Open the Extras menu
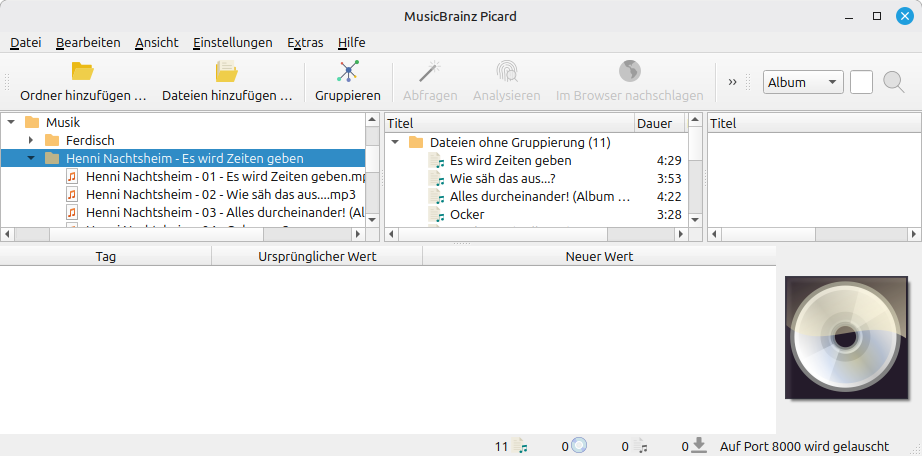 (x=305, y=42)
